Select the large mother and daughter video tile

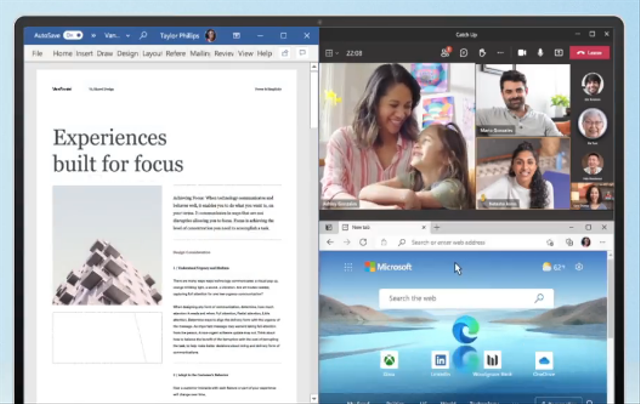(x=397, y=136)
